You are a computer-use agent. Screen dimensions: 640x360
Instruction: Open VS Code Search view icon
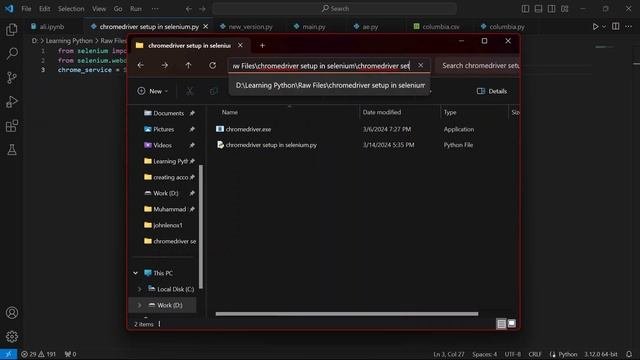(12, 53)
